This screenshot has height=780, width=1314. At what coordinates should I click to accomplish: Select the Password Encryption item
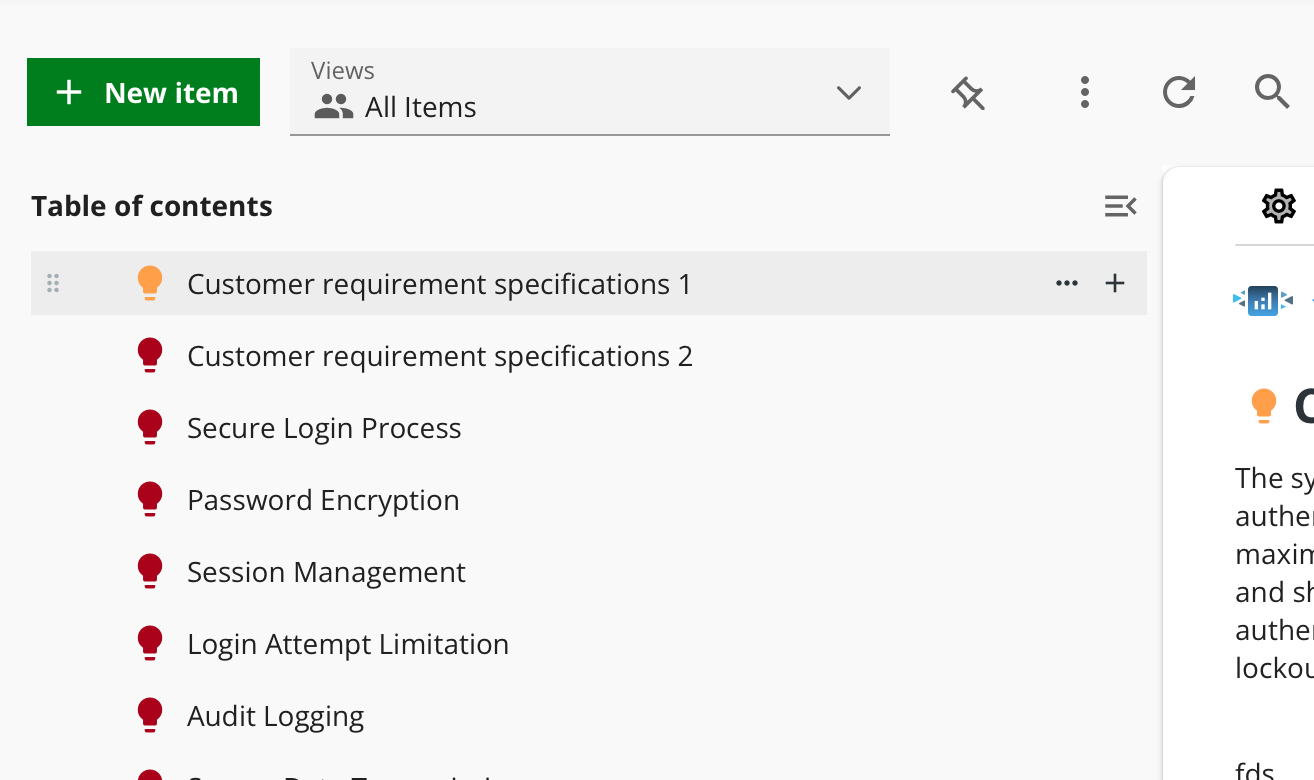pos(323,500)
